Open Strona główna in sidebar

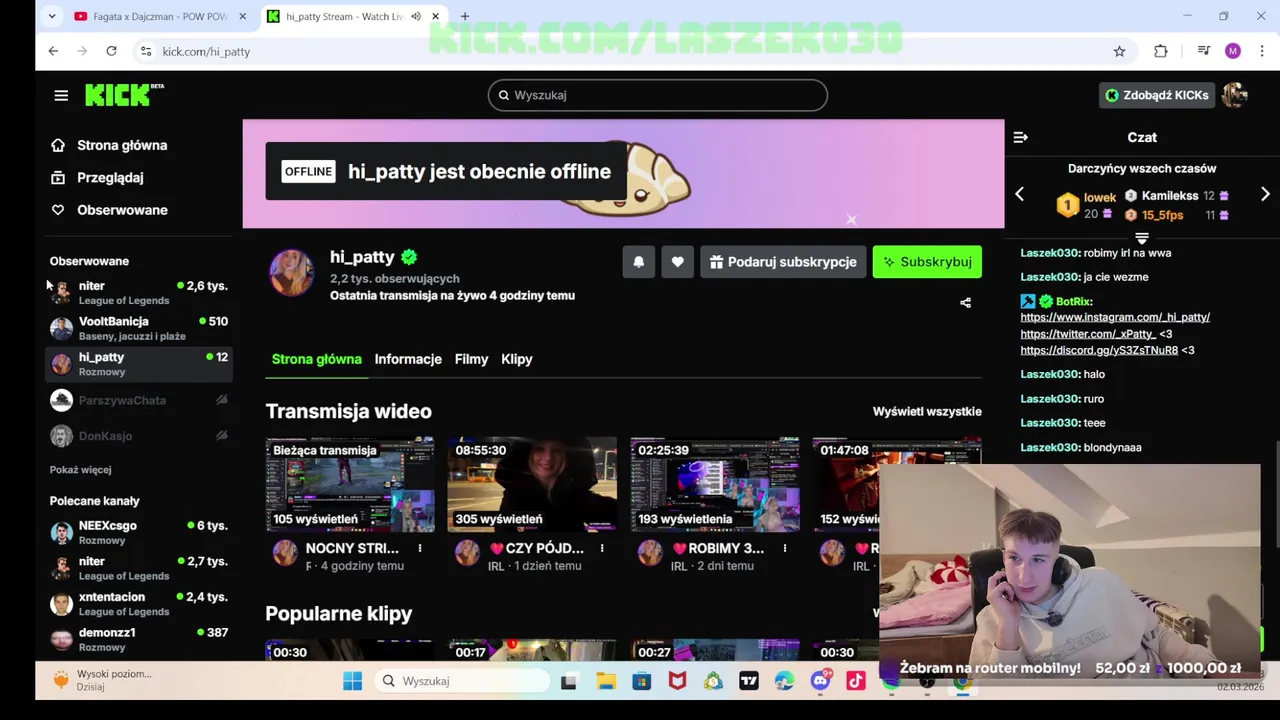point(122,145)
